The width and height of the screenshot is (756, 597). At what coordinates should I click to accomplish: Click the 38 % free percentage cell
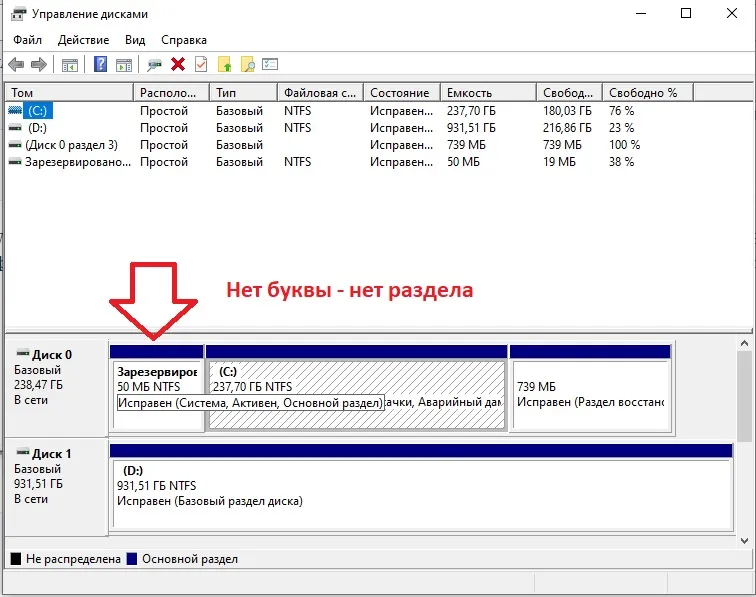[x=621, y=162]
